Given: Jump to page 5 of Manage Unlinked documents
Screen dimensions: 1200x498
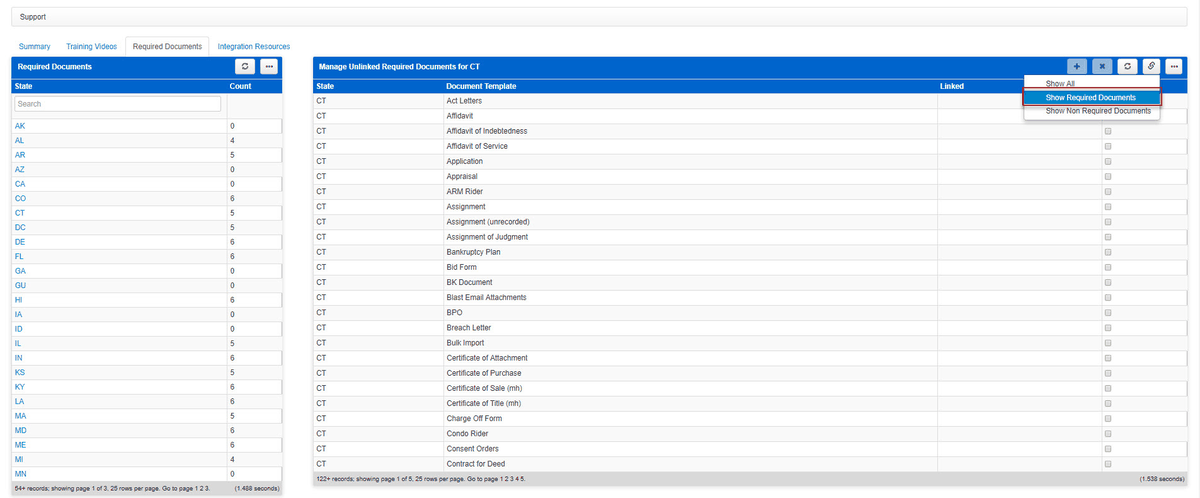Looking at the screenshot, I should pos(521,479).
